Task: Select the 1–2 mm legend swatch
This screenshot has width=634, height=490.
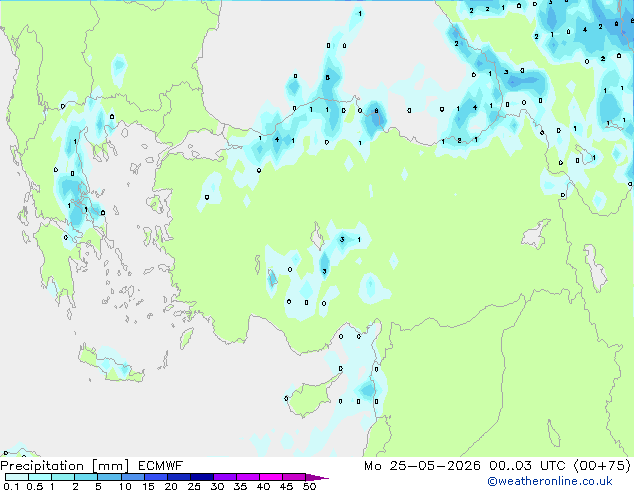Action: click(x=63, y=477)
